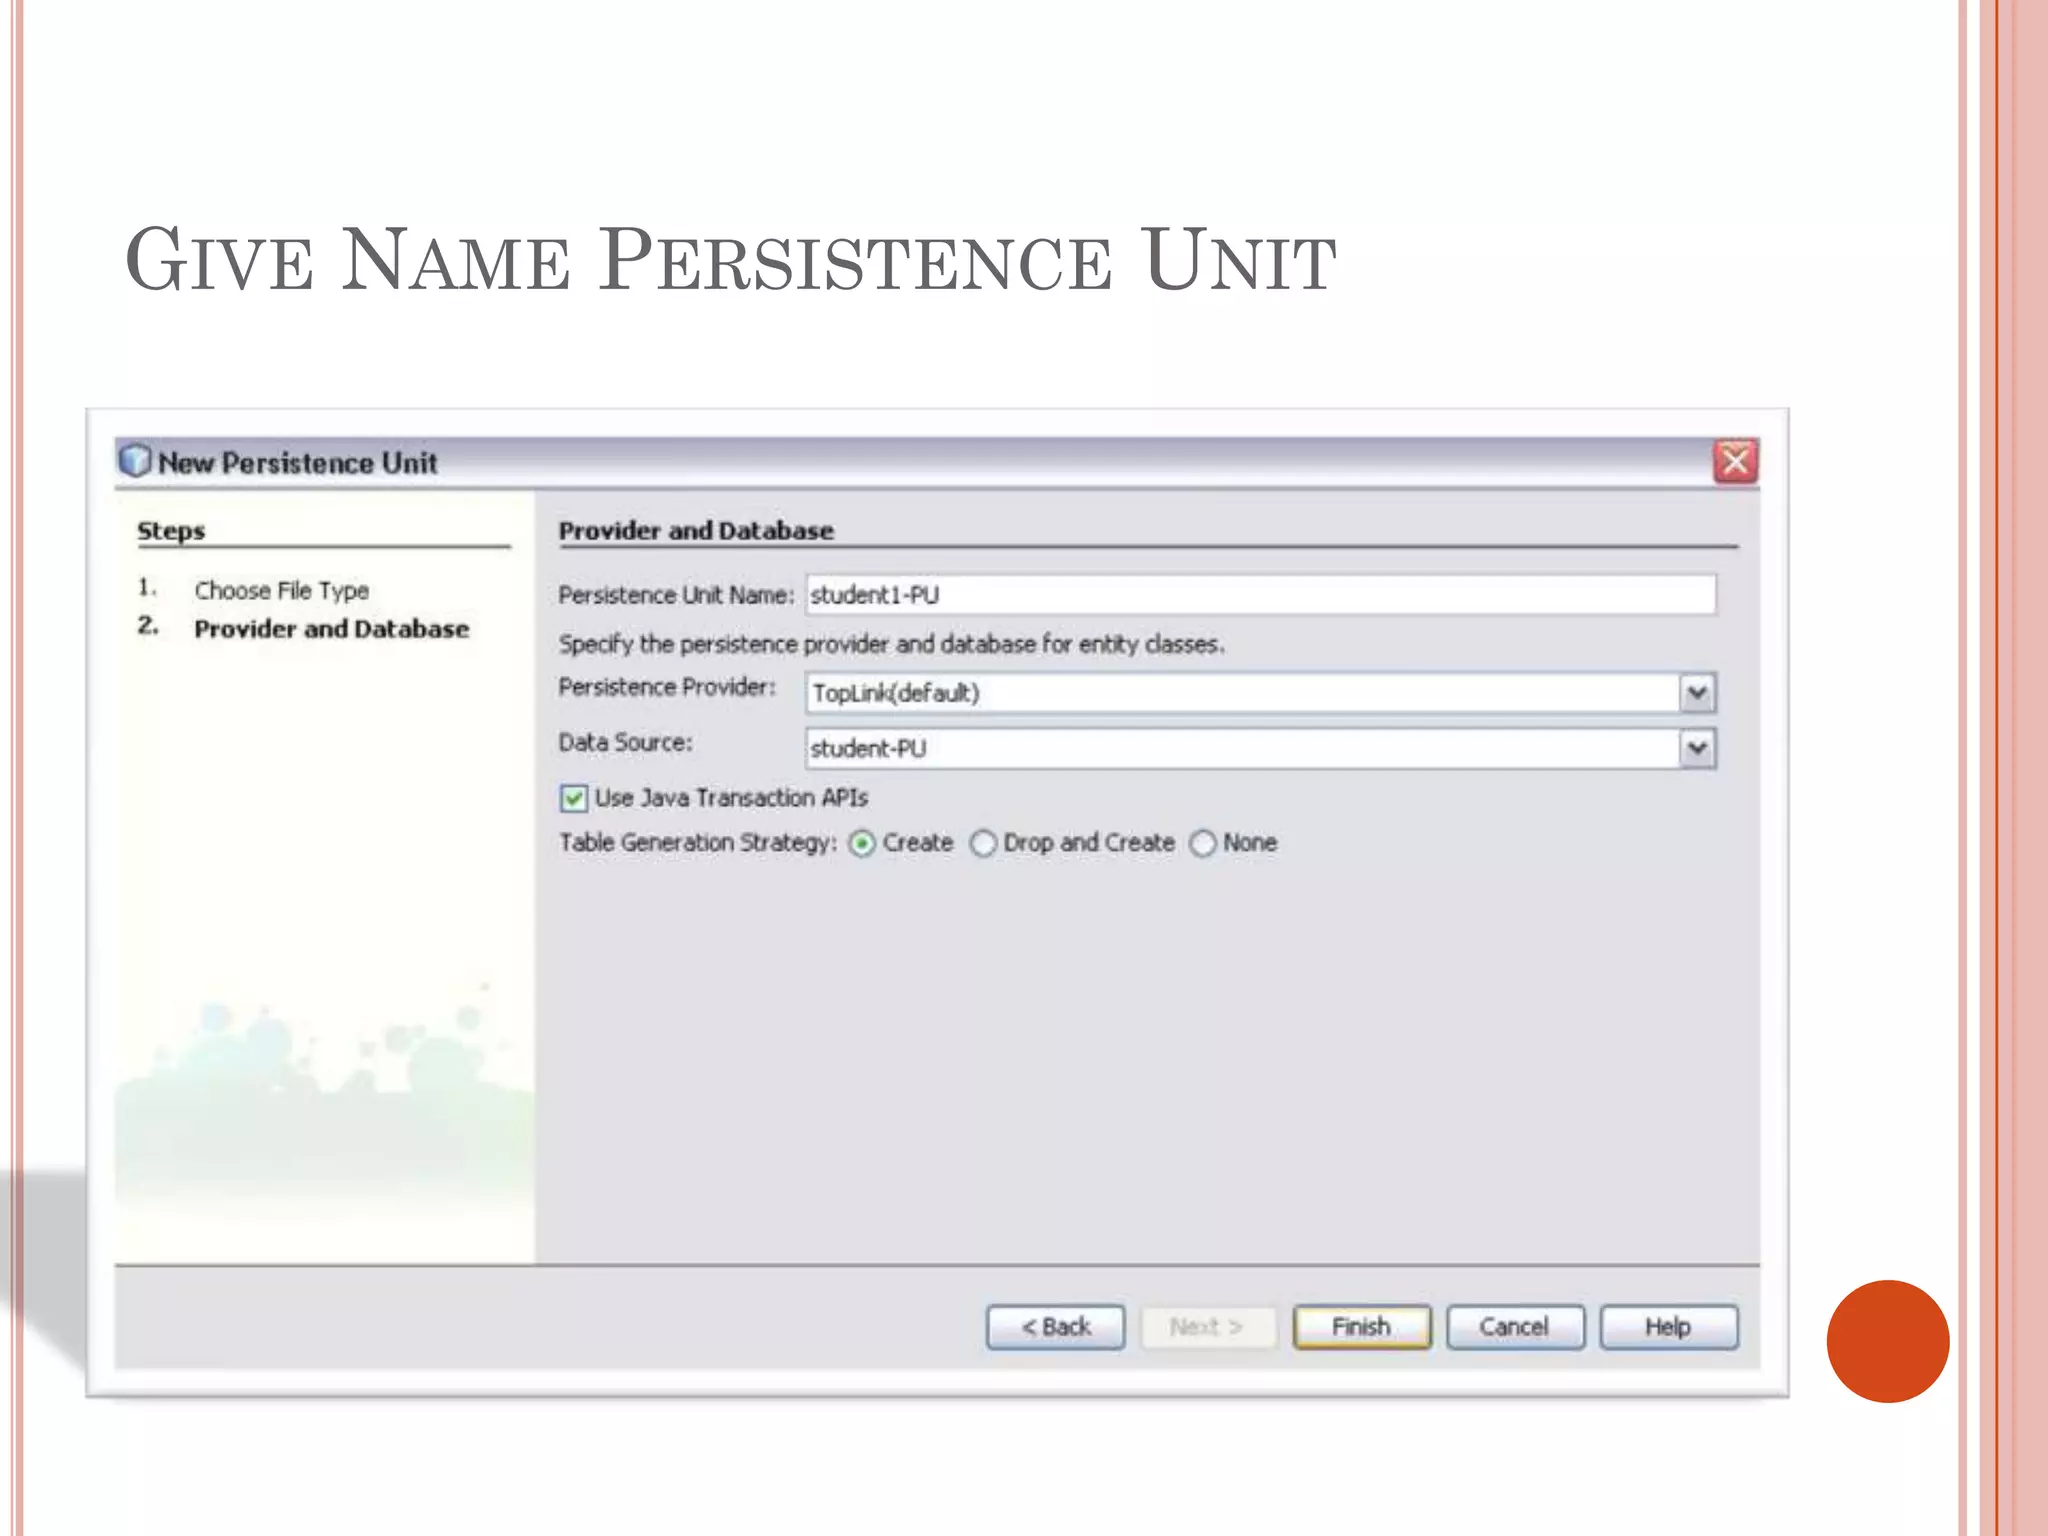Click the Persistence Unit Name label
The width and height of the screenshot is (2048, 1536).
(676, 595)
